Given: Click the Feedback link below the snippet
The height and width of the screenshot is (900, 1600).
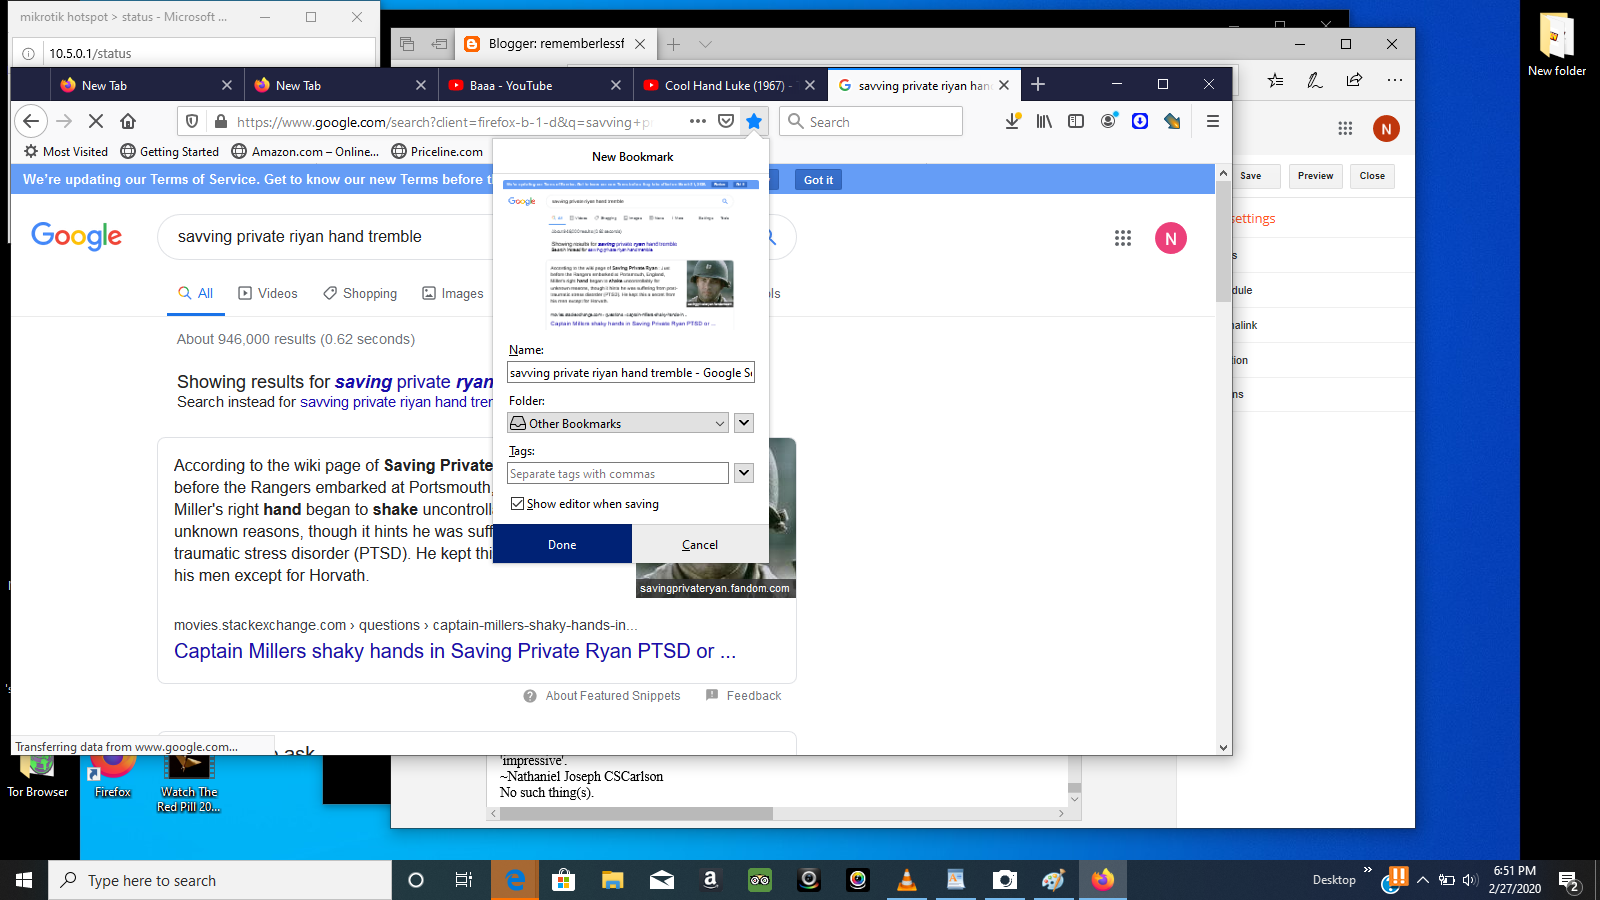Looking at the screenshot, I should (x=754, y=696).
